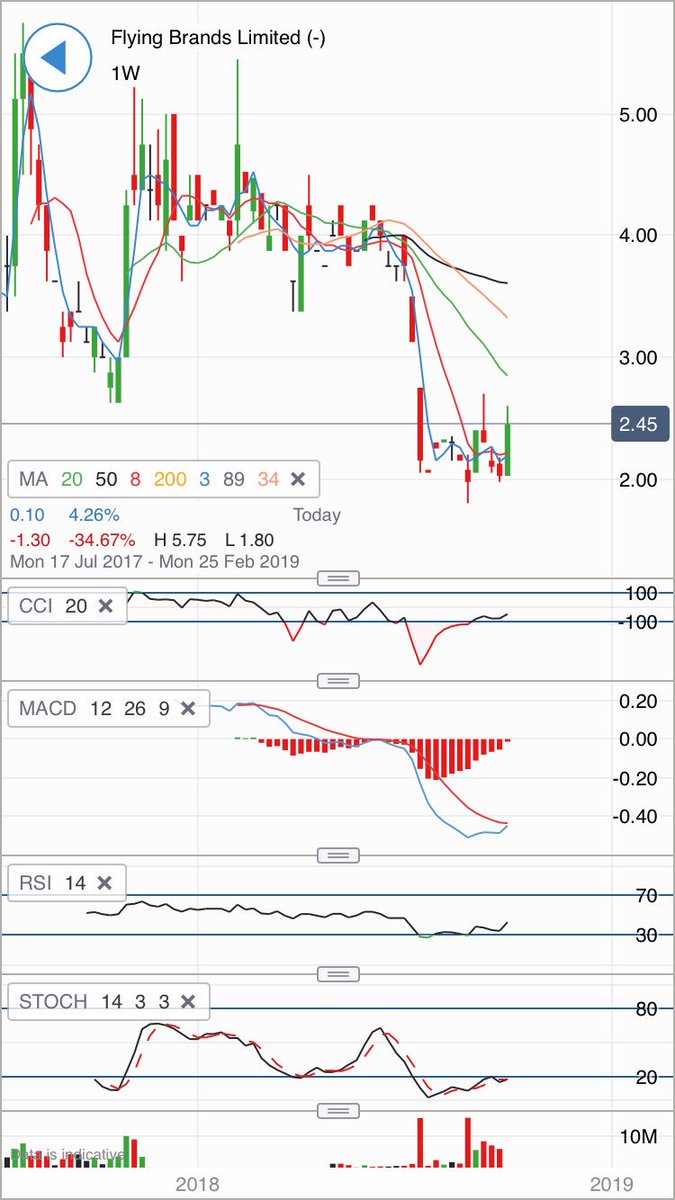Click the 5.00 price axis label
This screenshot has height=1200, width=675.
pyautogui.click(x=637, y=114)
